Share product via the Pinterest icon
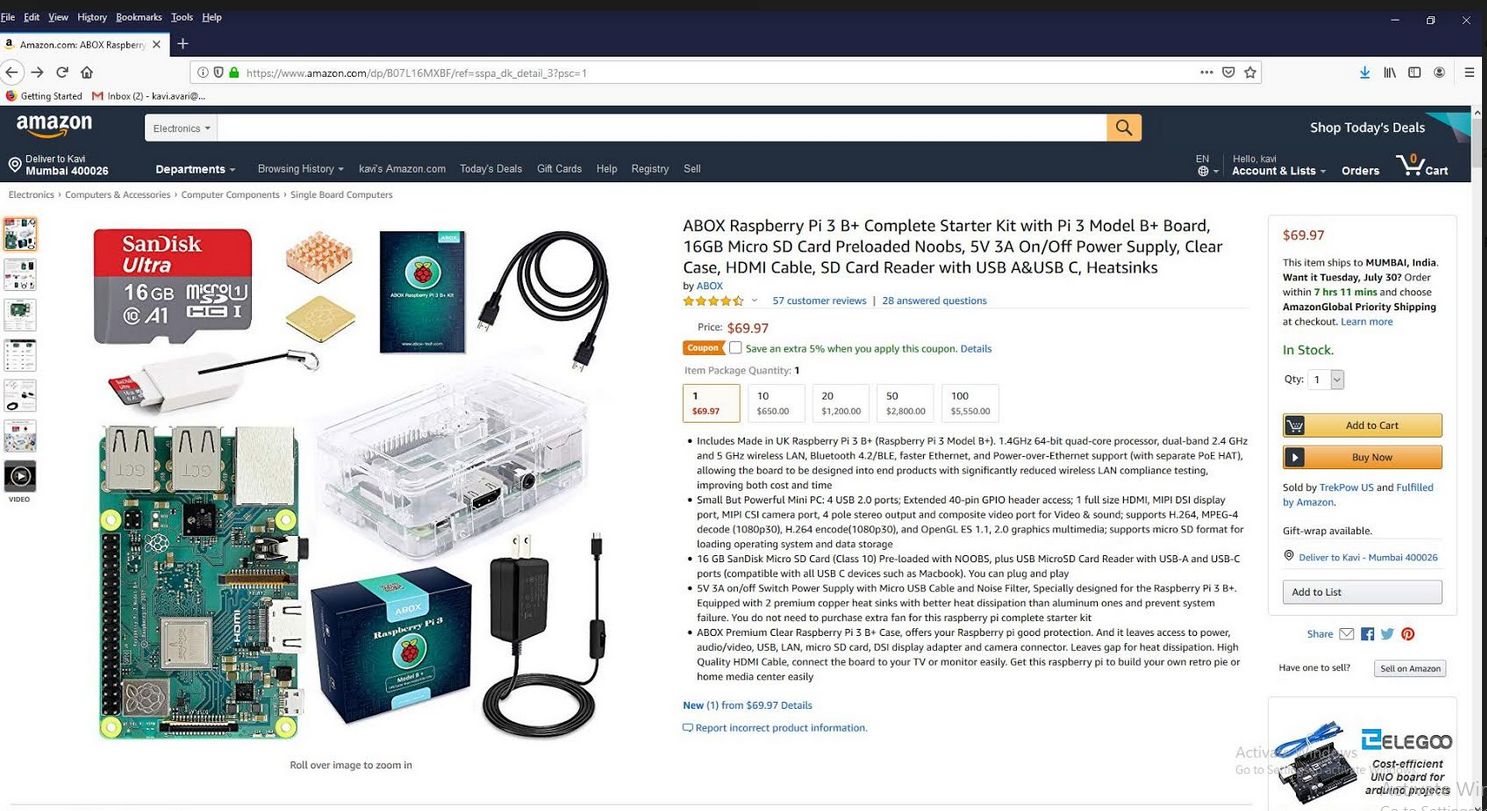The height and width of the screenshot is (811, 1487). click(x=1408, y=634)
